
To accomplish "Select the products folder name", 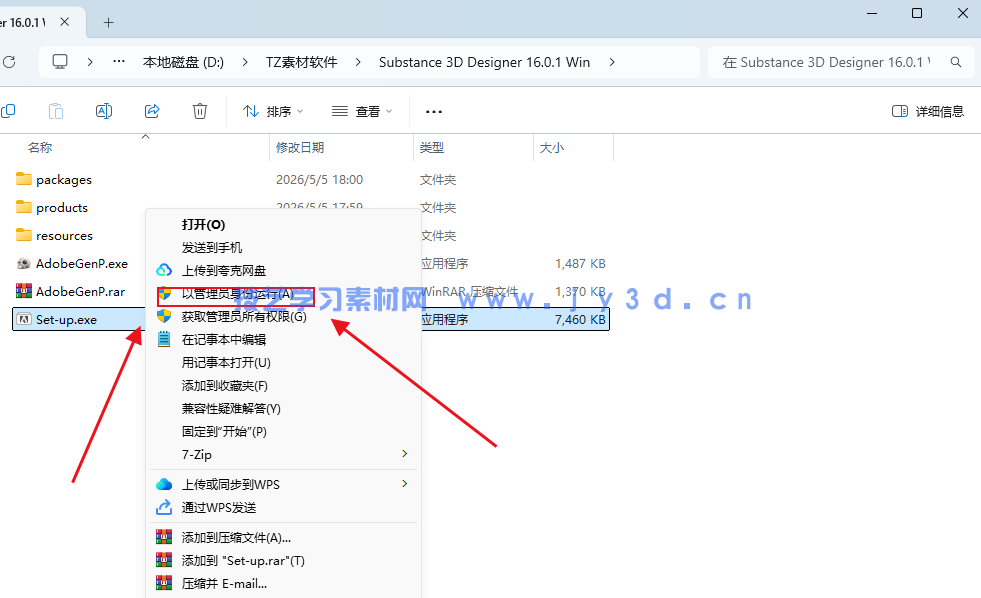I will [62, 208].
